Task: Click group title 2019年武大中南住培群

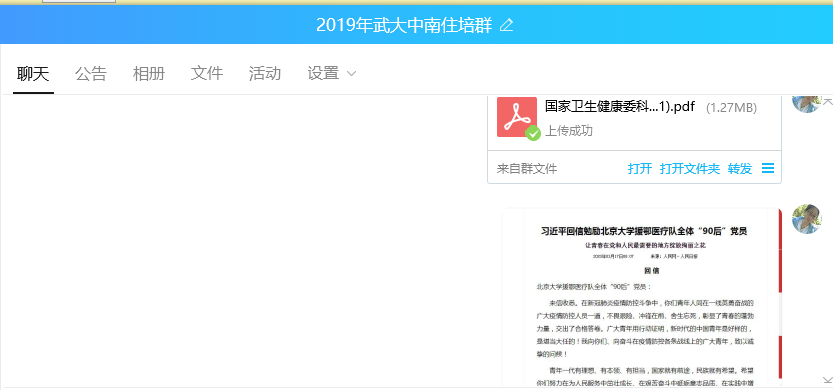Action: [404, 25]
